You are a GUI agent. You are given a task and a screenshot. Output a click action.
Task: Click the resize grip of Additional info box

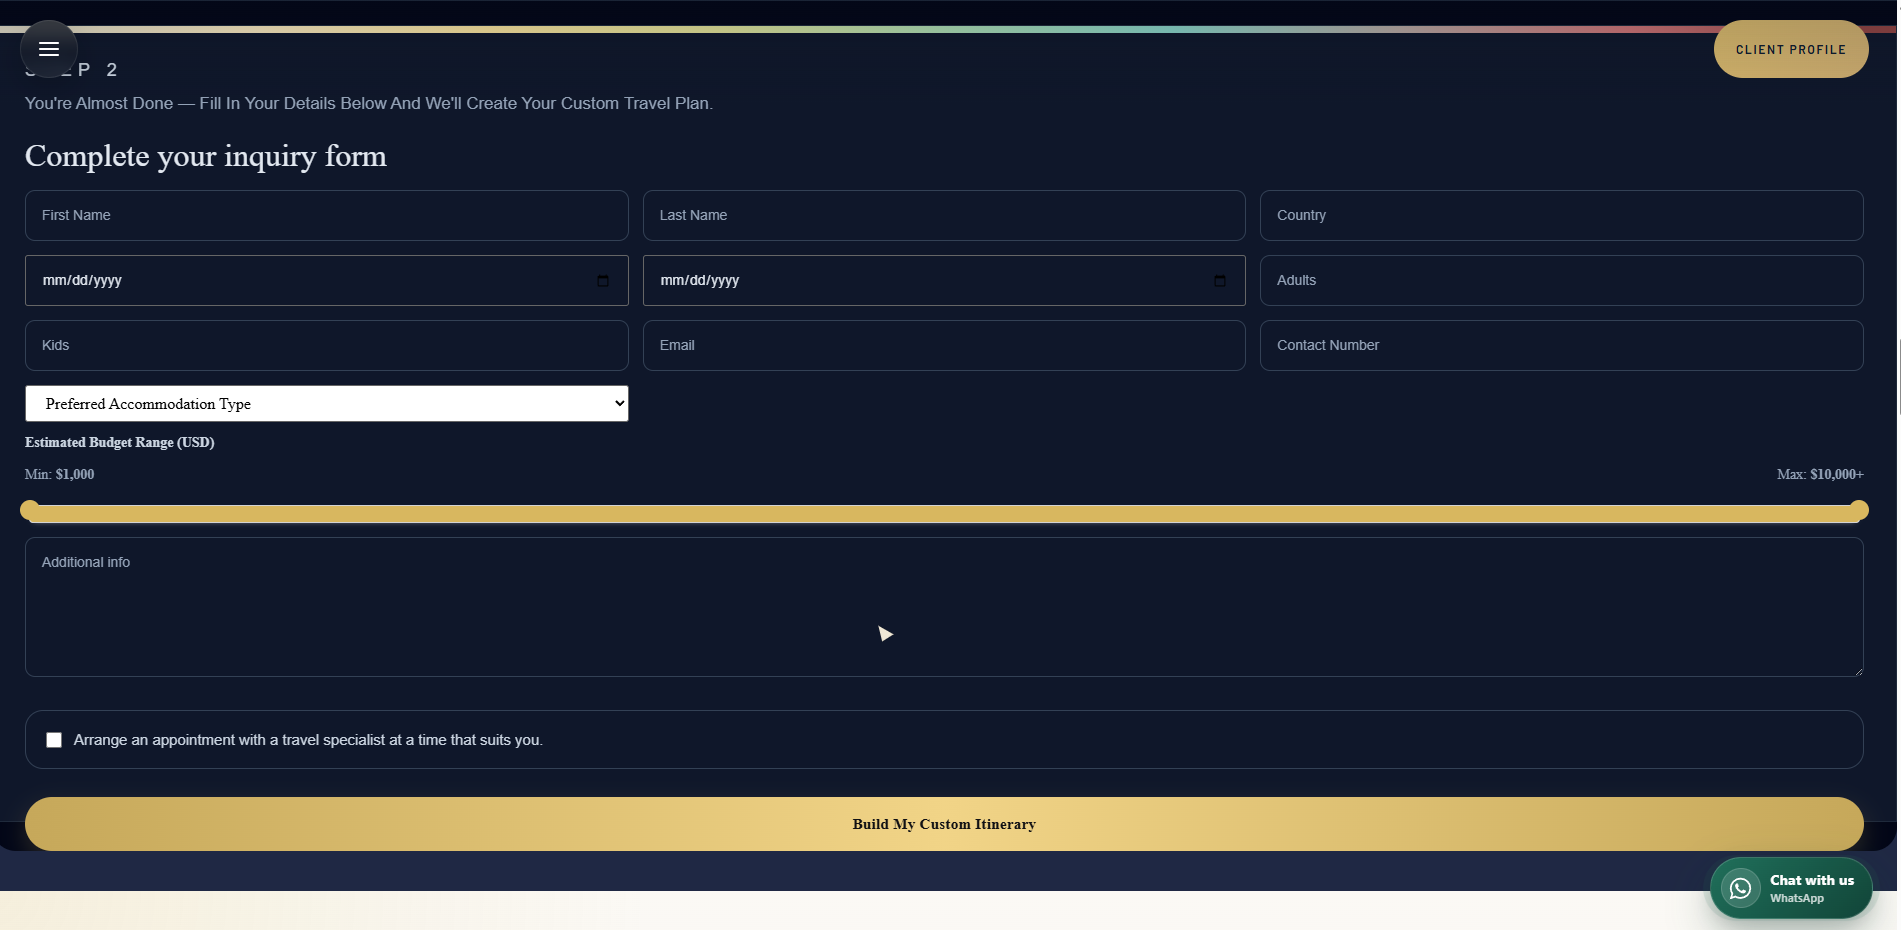click(x=1858, y=671)
